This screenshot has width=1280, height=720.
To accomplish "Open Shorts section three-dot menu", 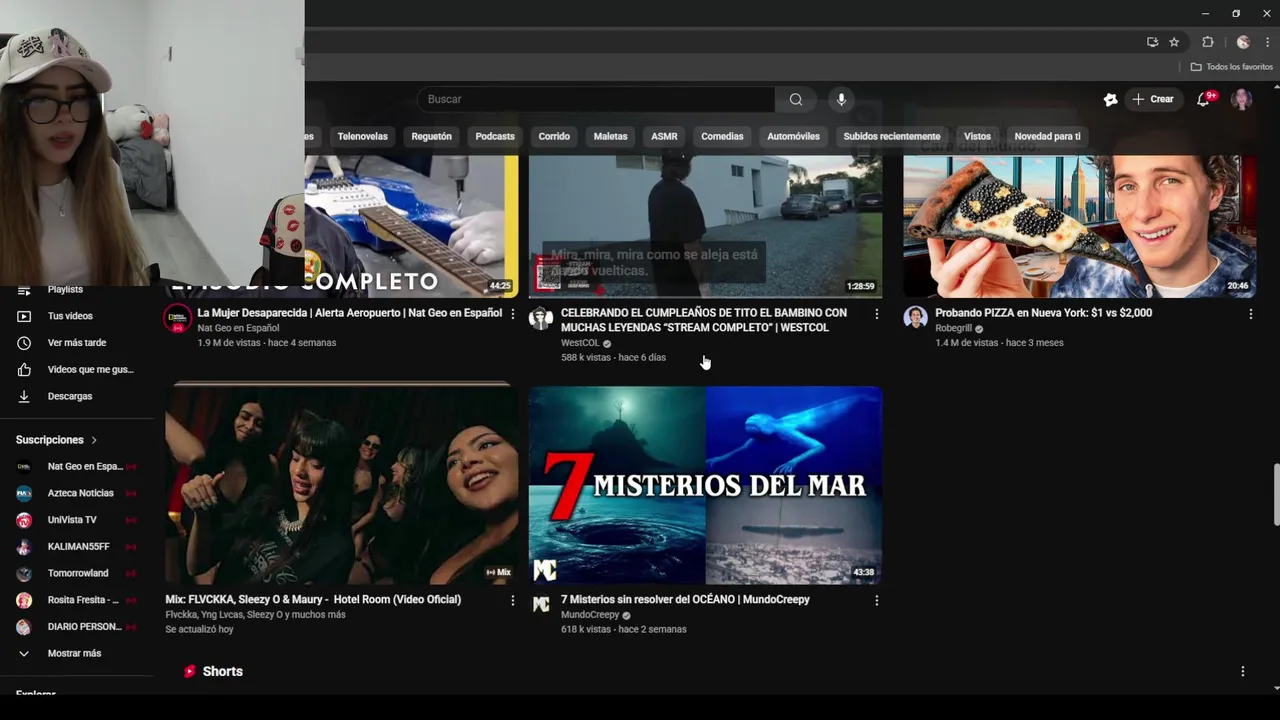I will (1243, 671).
